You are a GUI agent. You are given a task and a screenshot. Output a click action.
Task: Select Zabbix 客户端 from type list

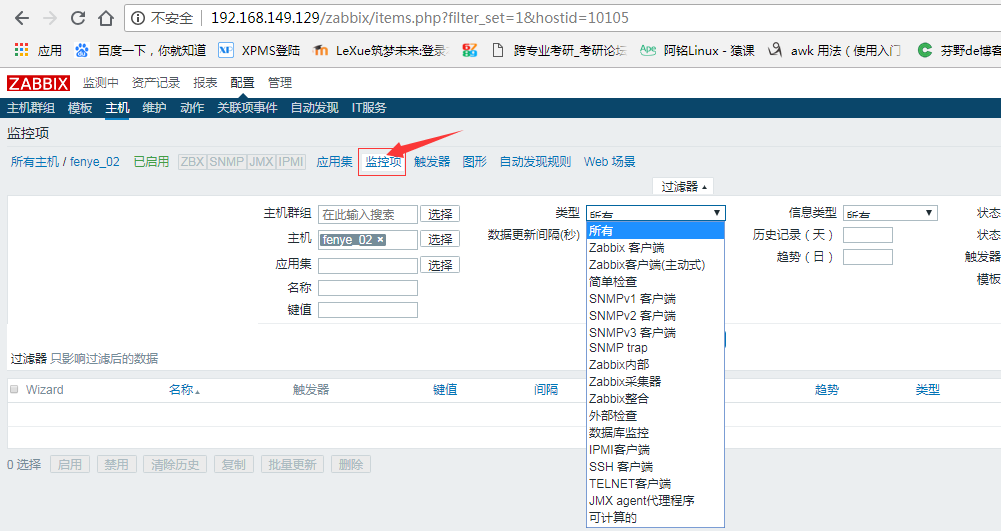pyautogui.click(x=656, y=248)
